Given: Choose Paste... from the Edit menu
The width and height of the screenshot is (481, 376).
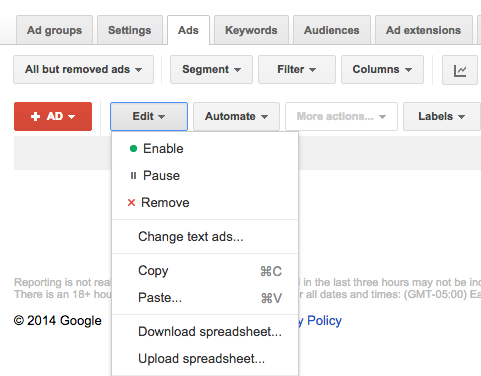Looking at the screenshot, I should 205,298.
